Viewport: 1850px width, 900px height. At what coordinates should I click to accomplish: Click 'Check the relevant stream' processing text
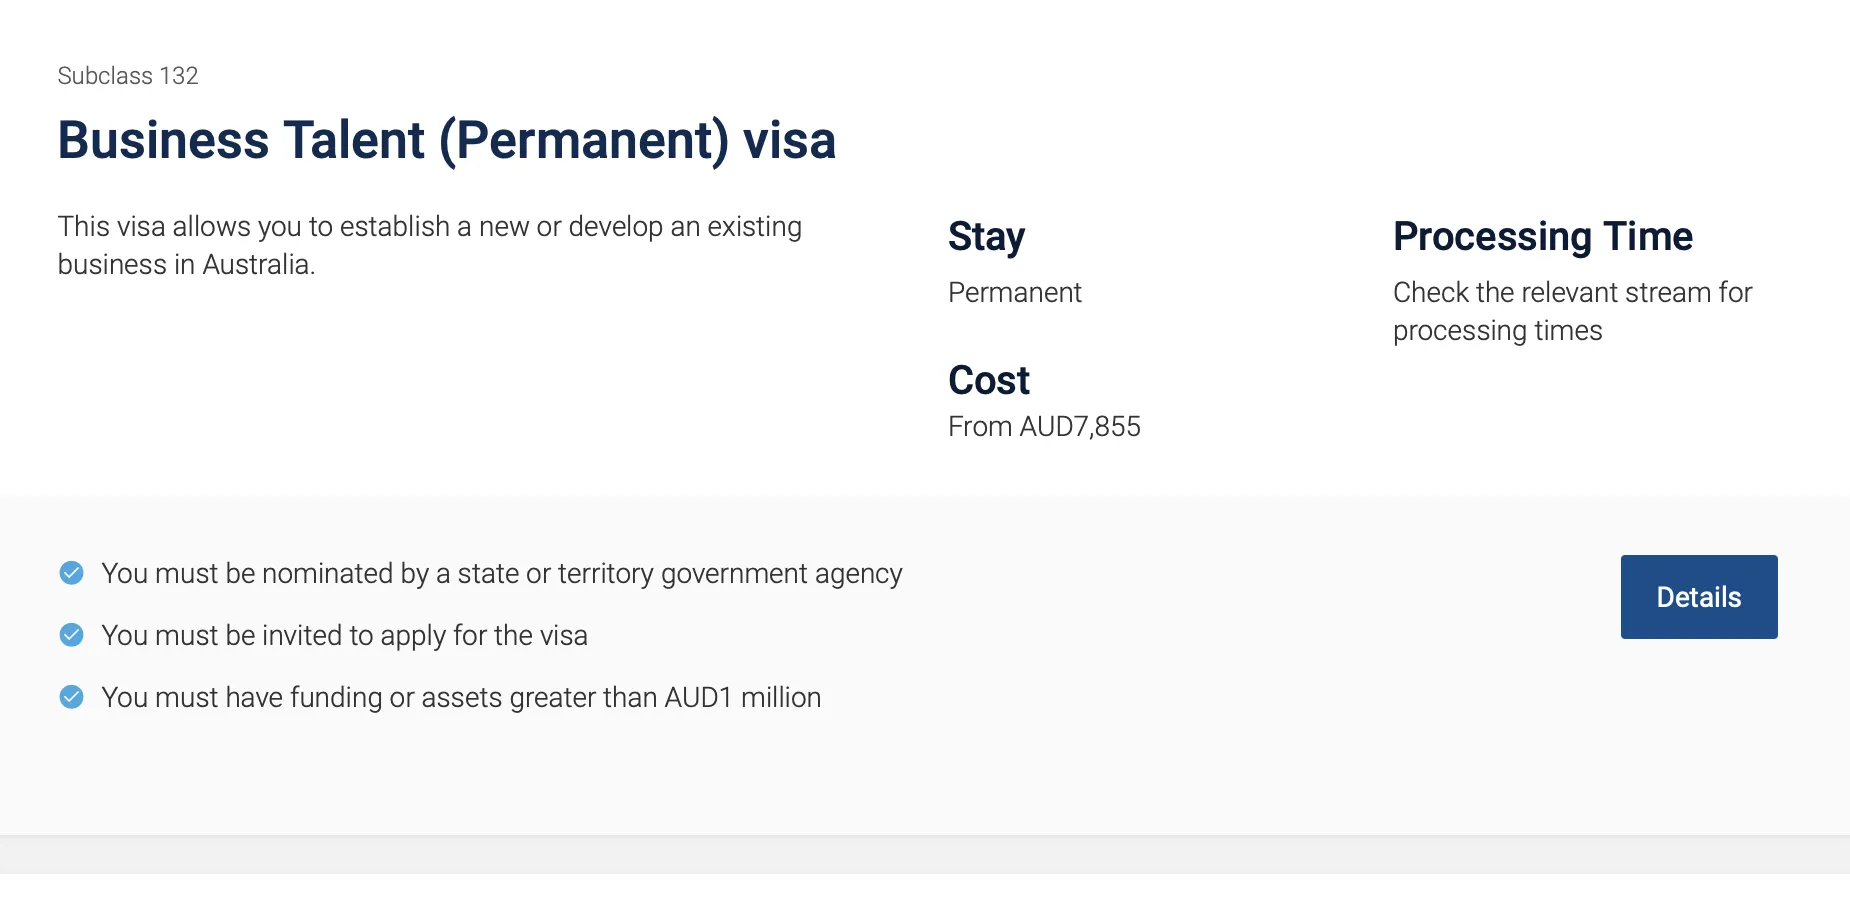1573,293
